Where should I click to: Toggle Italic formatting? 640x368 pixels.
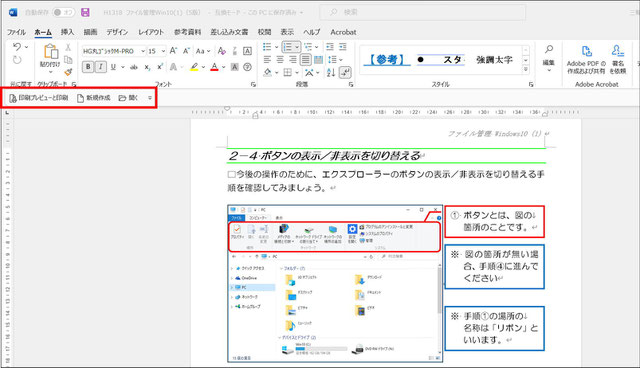click(x=100, y=67)
